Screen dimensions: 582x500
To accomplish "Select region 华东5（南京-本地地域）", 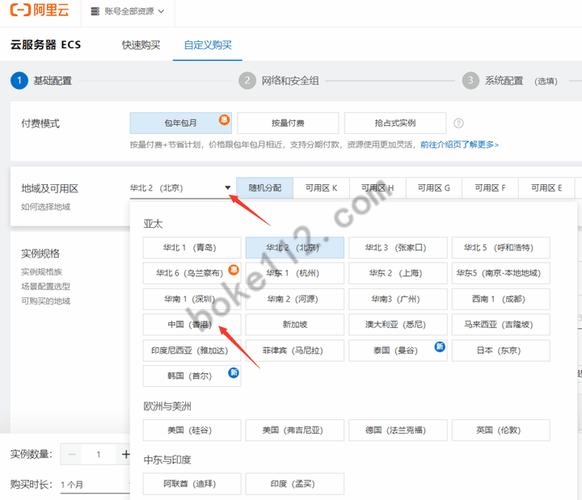I will [x=501, y=273].
